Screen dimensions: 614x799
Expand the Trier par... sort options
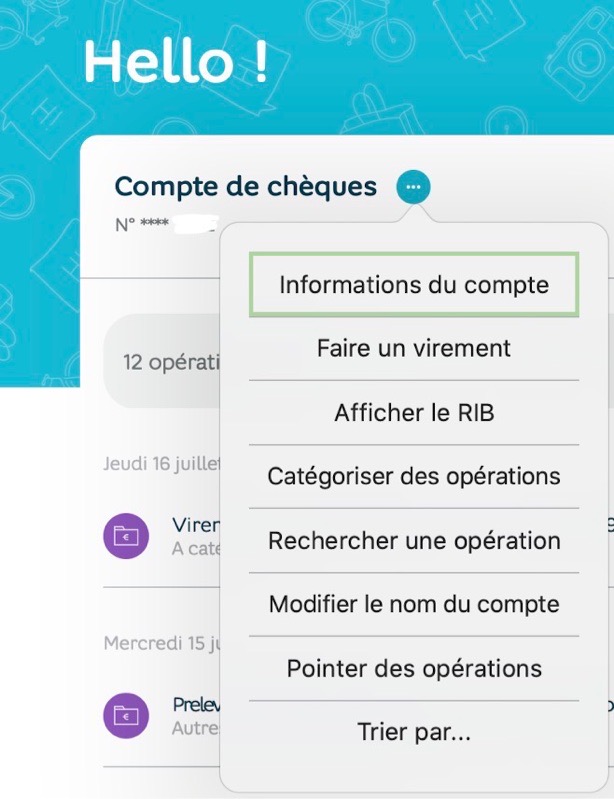click(x=413, y=733)
